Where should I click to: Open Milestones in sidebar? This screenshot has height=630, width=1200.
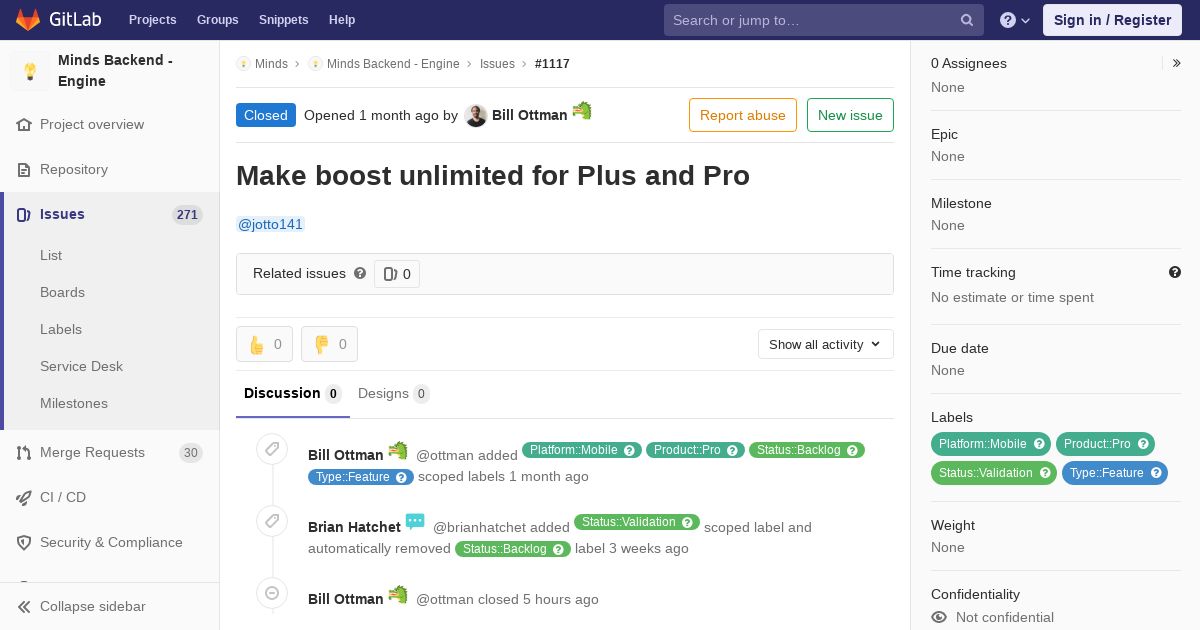(x=74, y=403)
